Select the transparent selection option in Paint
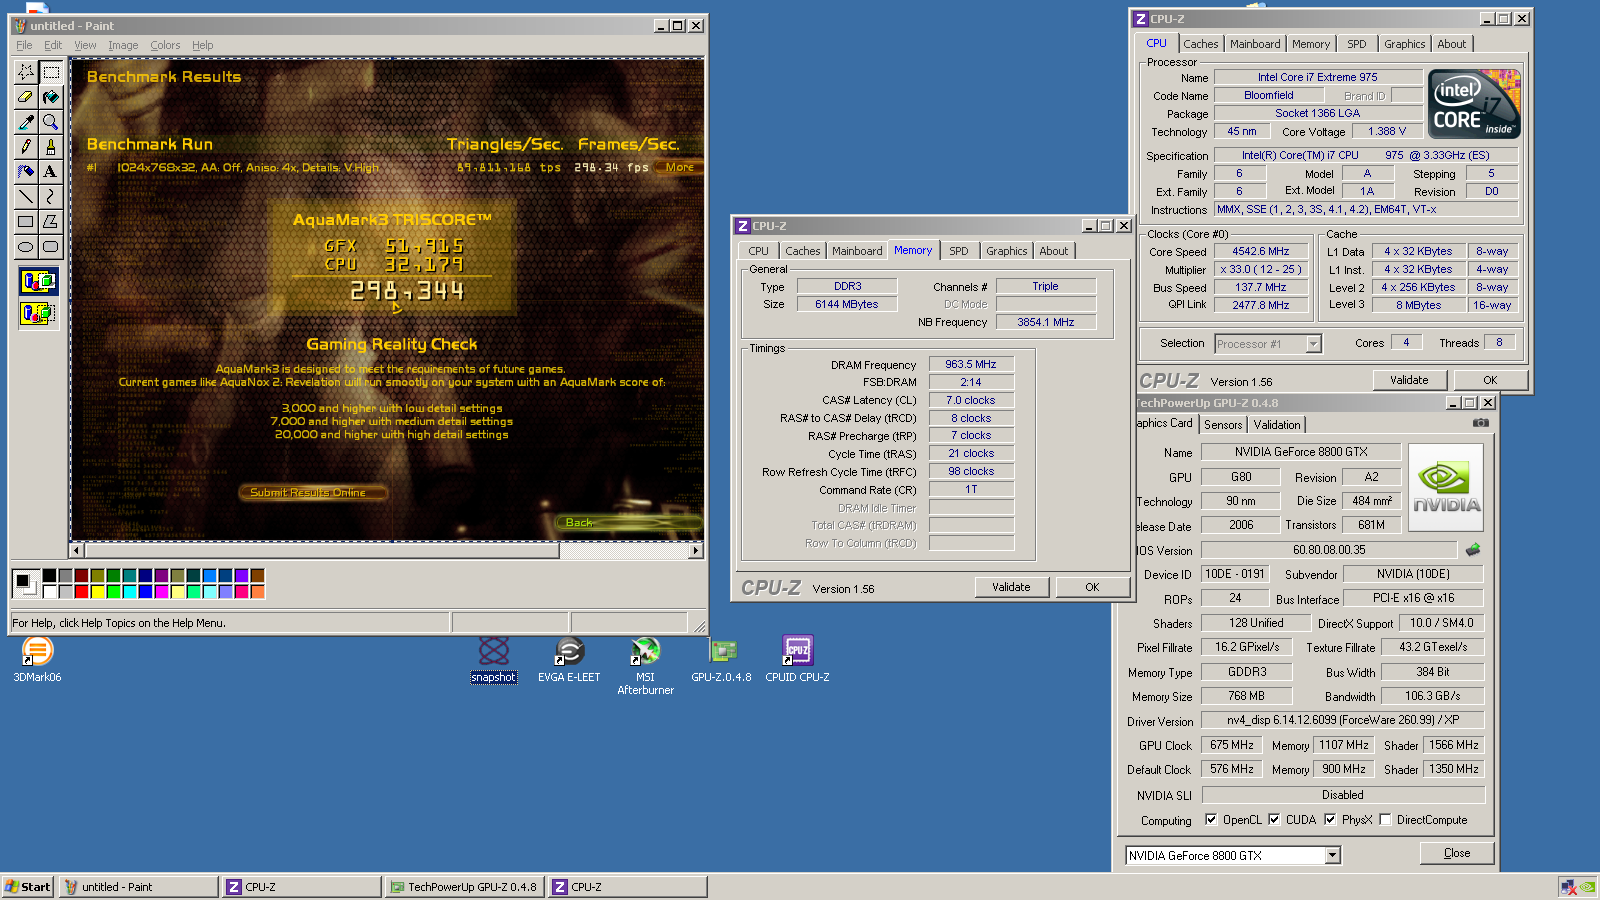1600x900 pixels. click(x=38, y=313)
